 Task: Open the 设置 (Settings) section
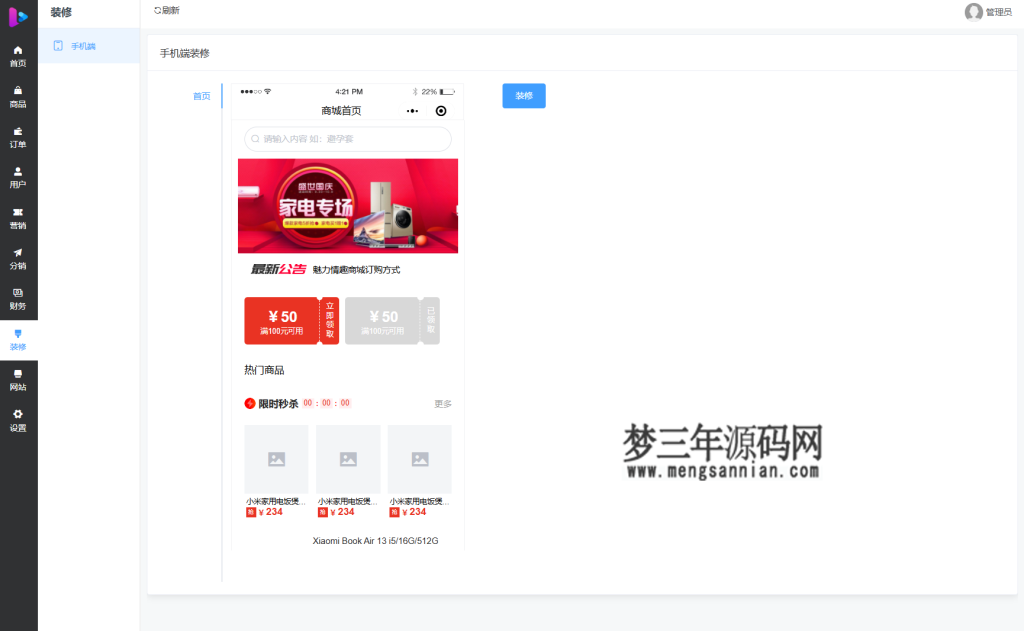point(18,420)
